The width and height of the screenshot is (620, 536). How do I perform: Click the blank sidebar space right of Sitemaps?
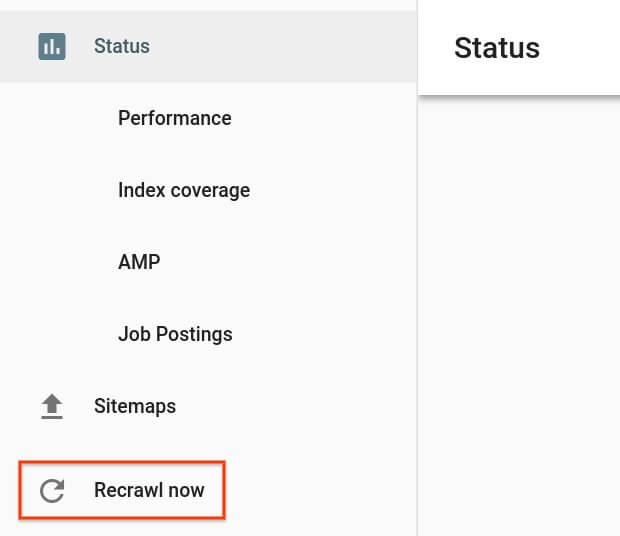point(300,406)
